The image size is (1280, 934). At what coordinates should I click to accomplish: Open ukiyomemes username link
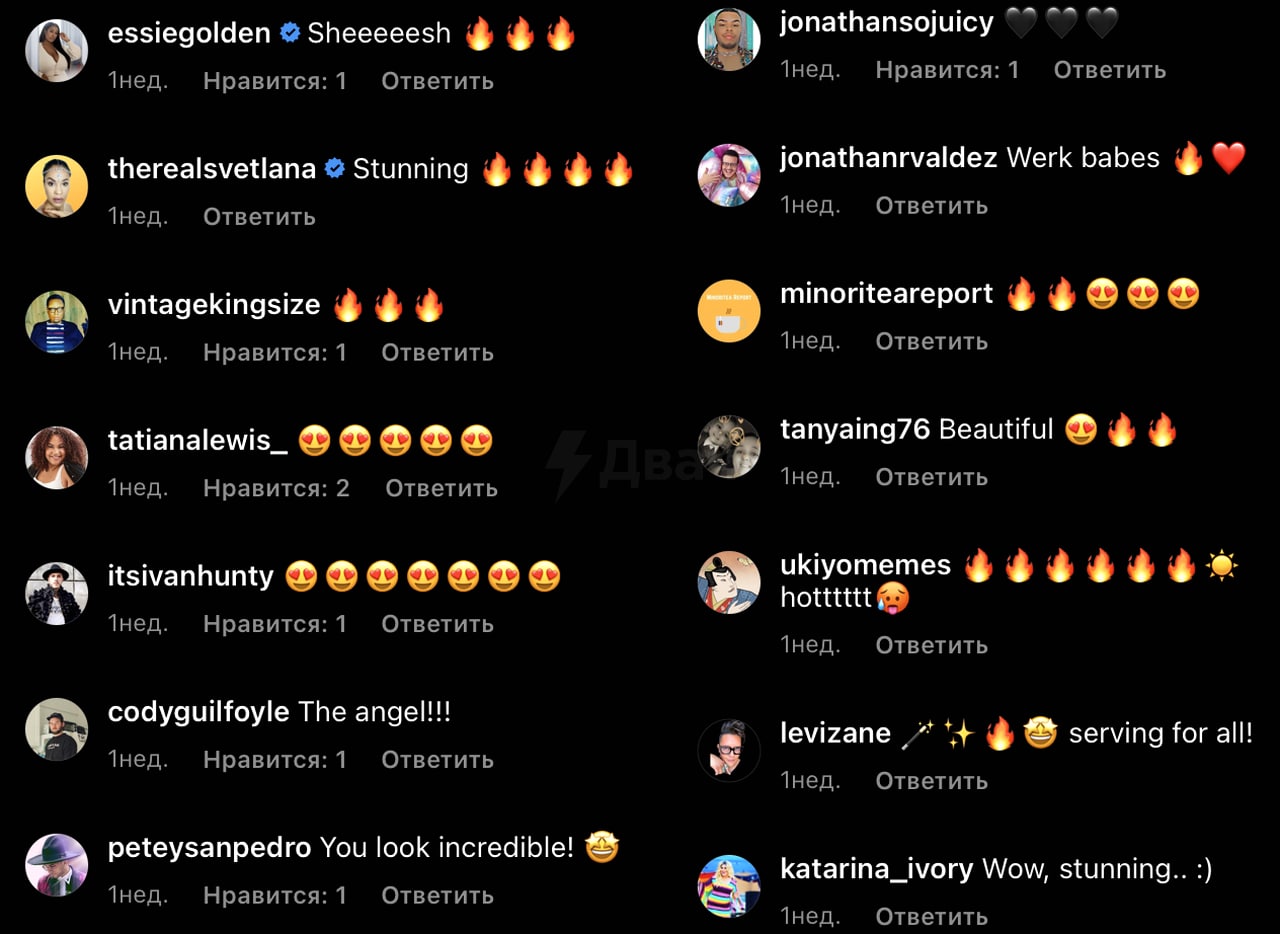[x=865, y=565]
